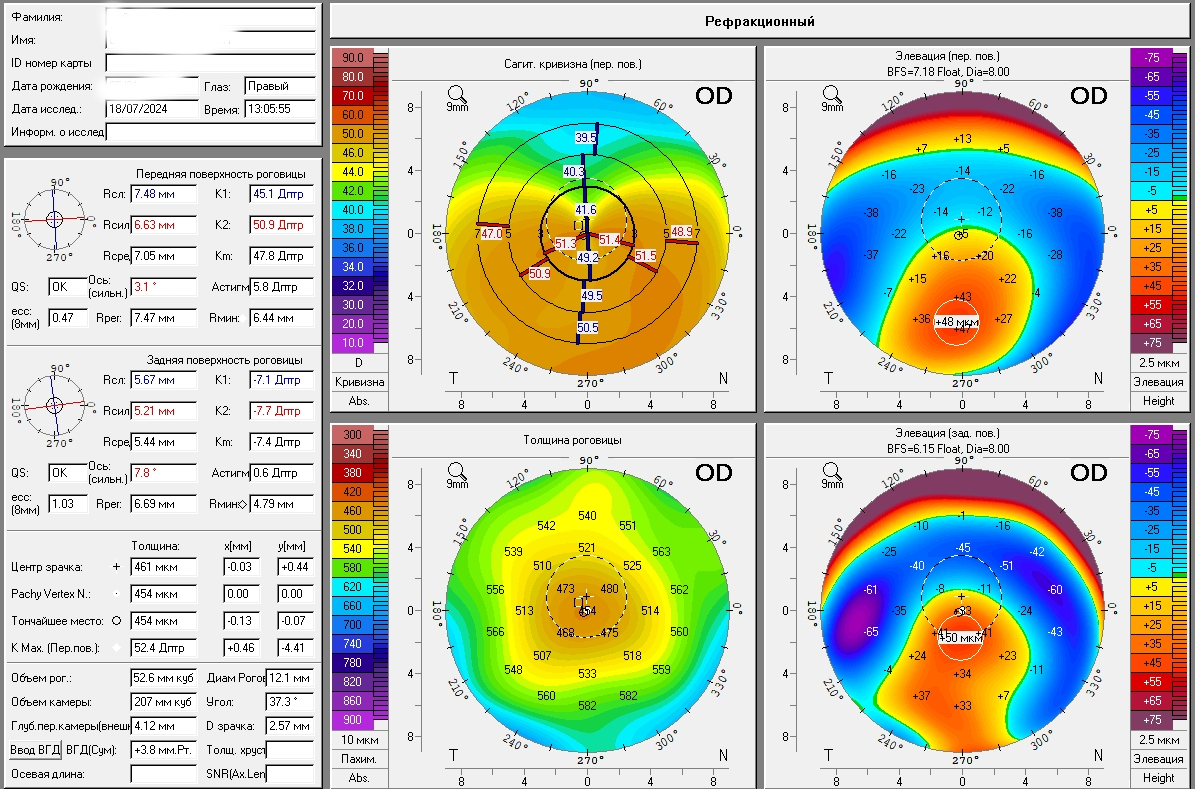The height and width of the screenshot is (789, 1195).
Task: Click the +48 мкм marker on the anterior elevation map
Action: tap(956, 322)
